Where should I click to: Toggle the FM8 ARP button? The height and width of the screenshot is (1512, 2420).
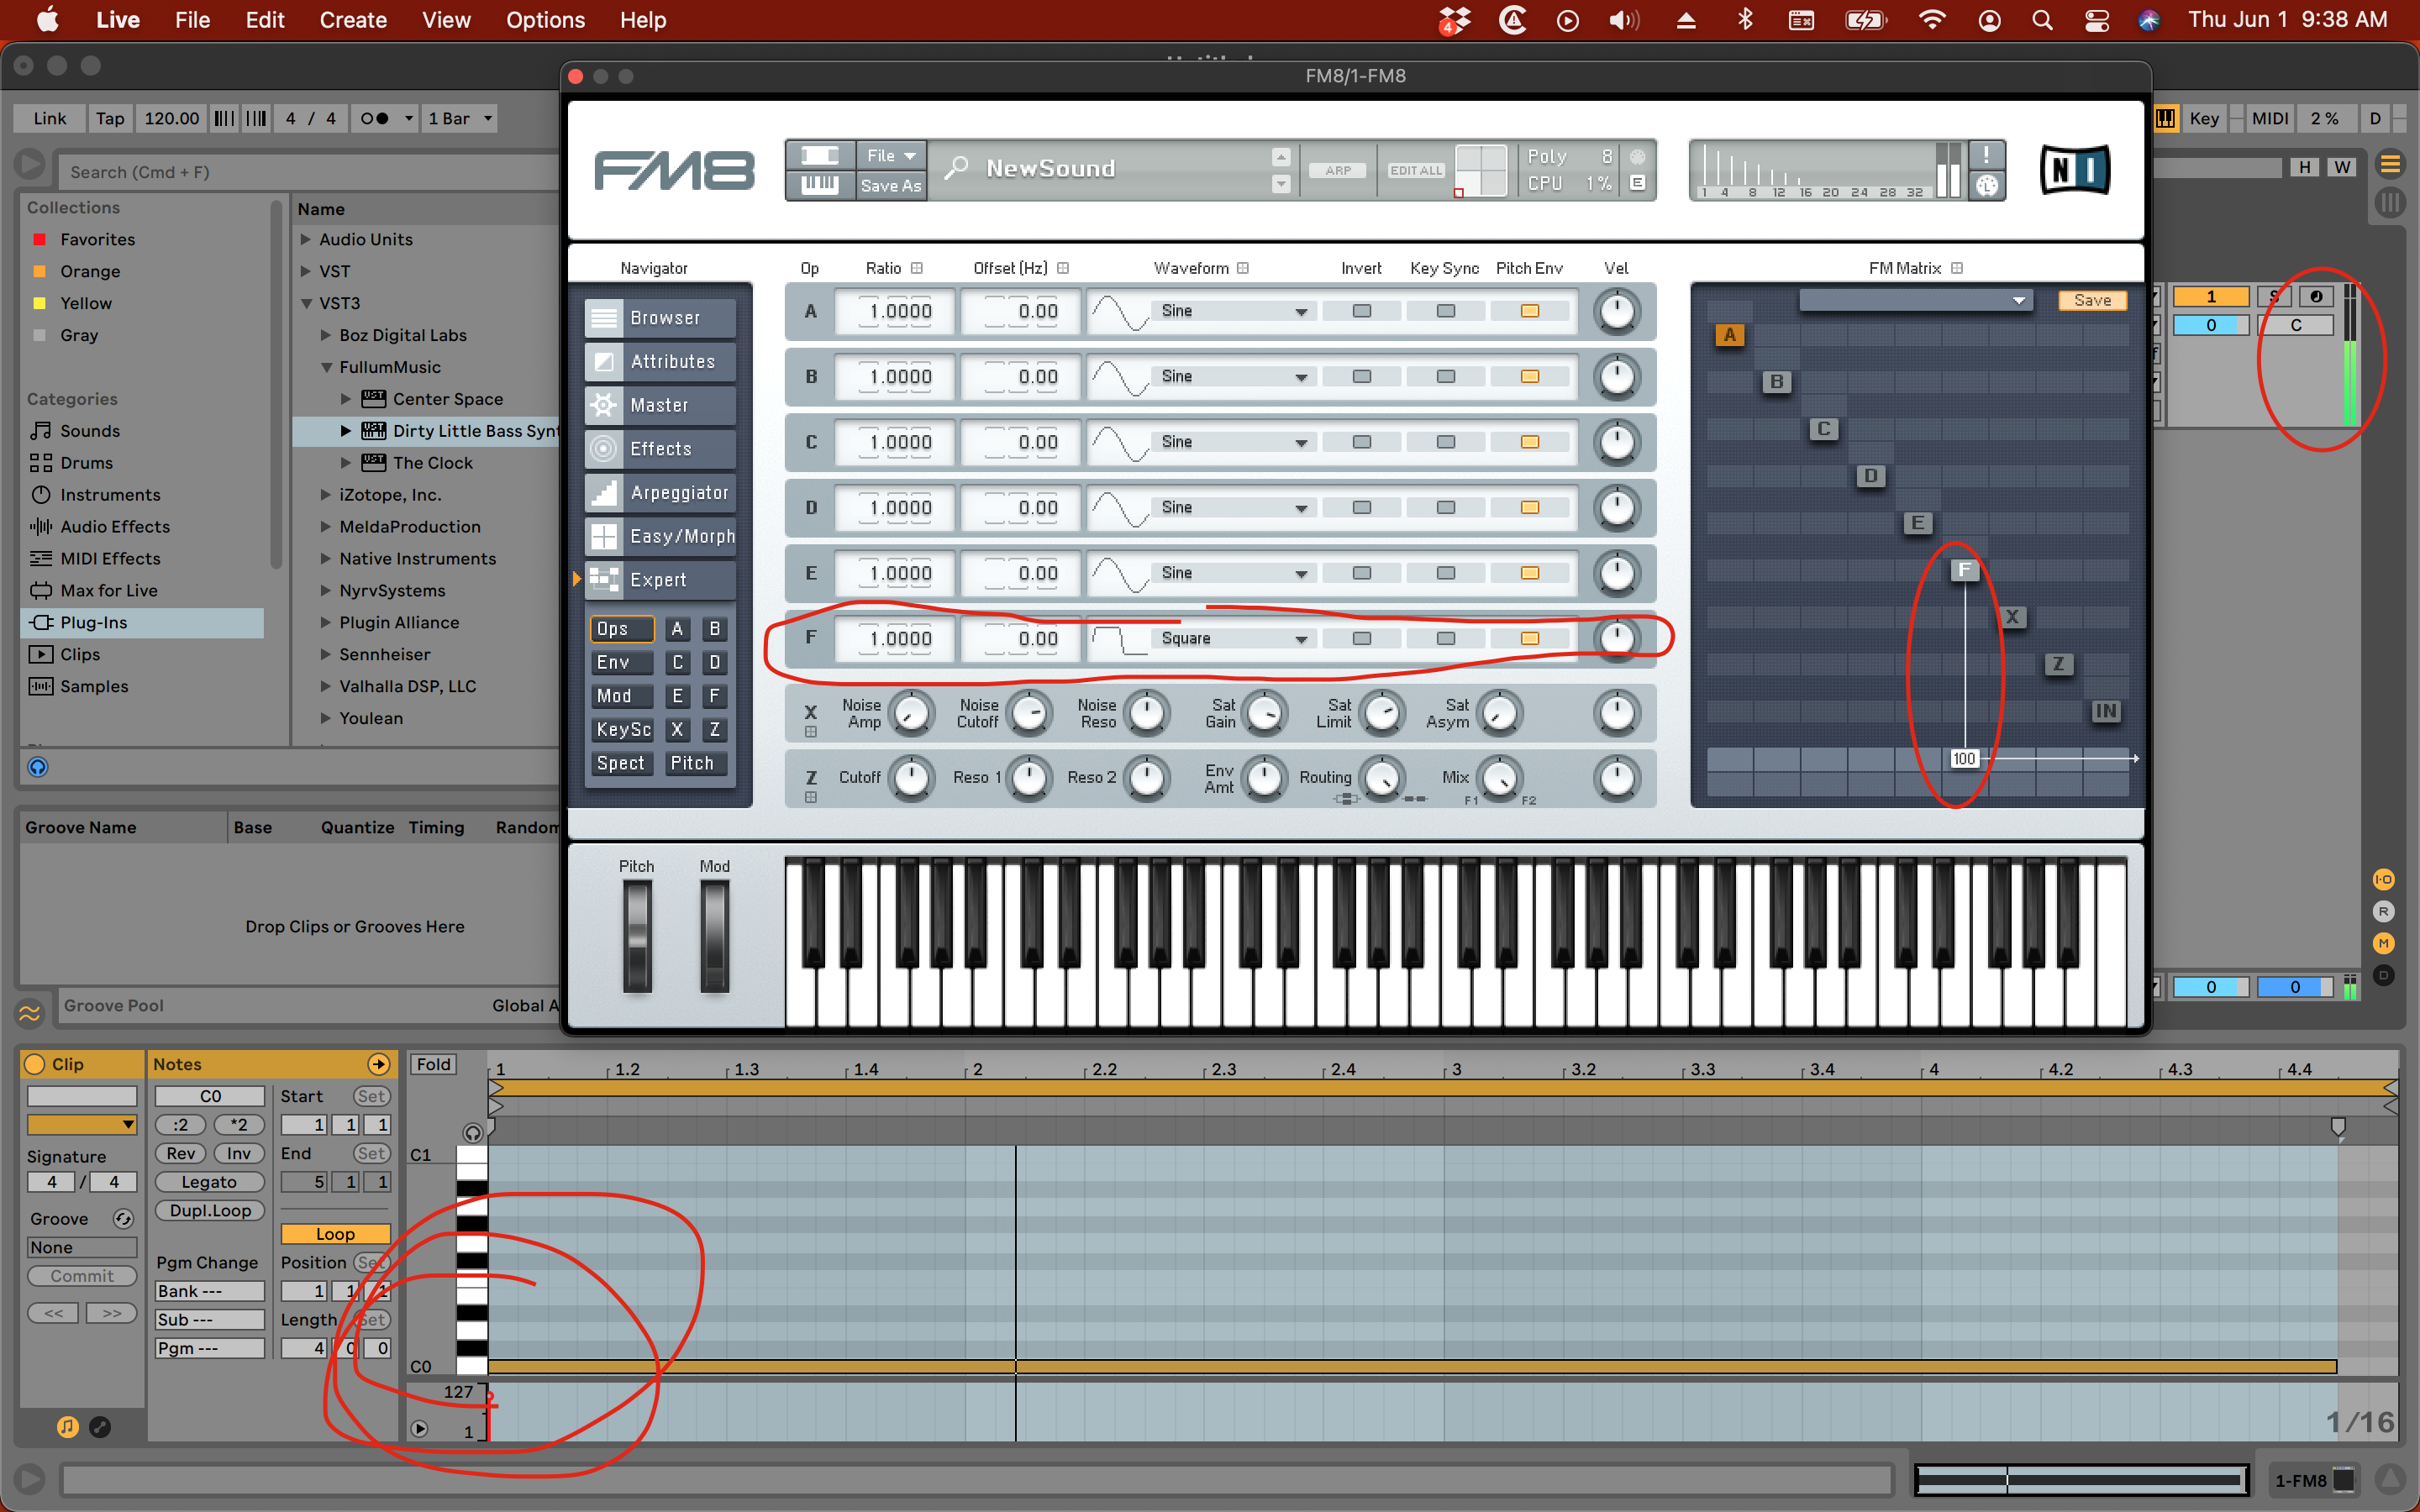(1338, 170)
